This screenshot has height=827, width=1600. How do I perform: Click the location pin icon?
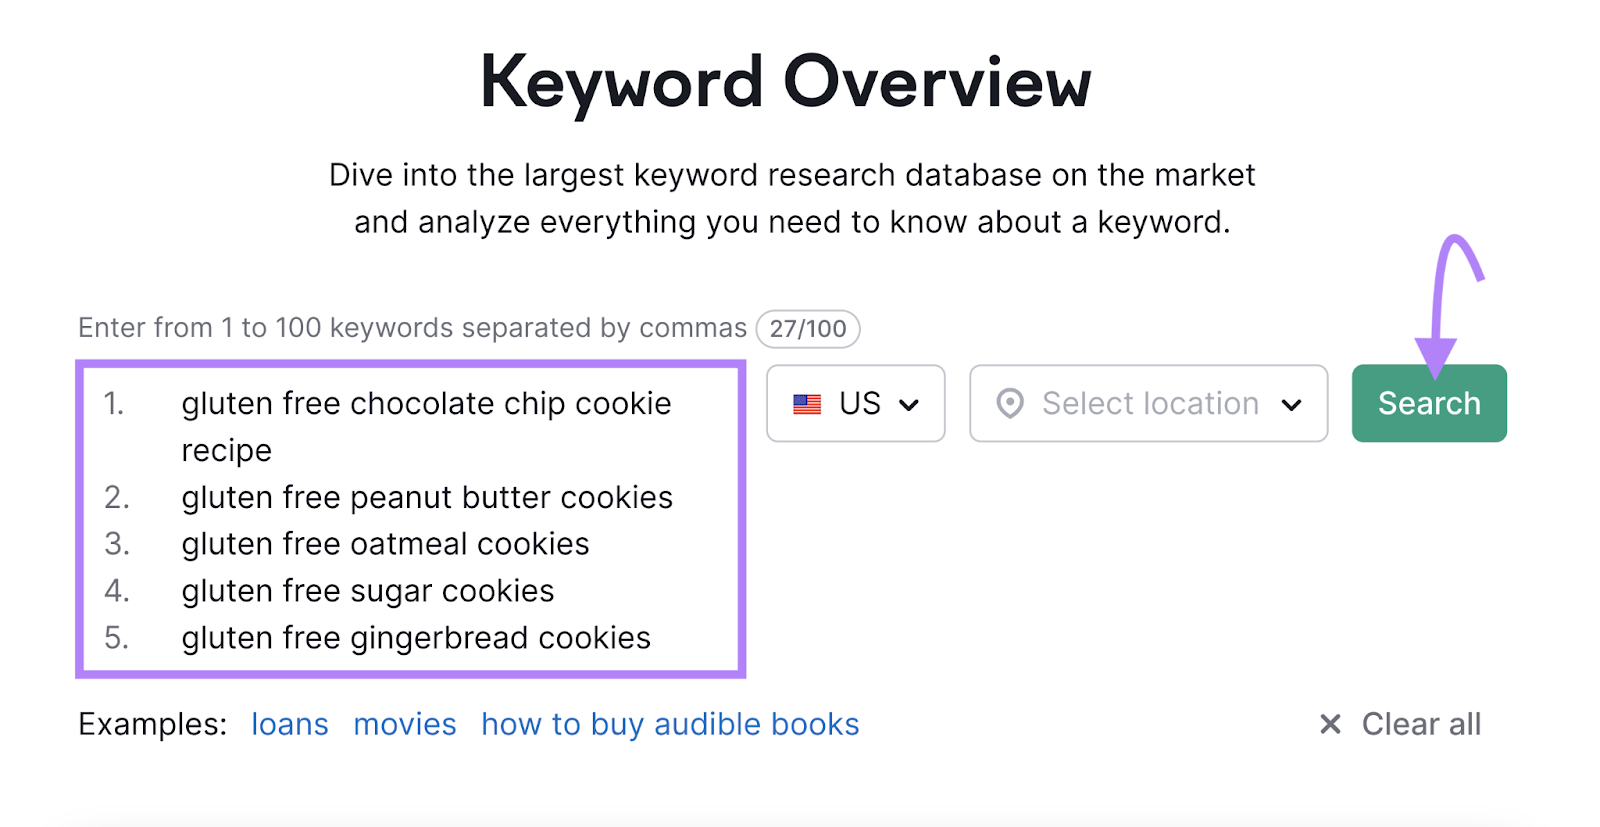(x=1012, y=403)
